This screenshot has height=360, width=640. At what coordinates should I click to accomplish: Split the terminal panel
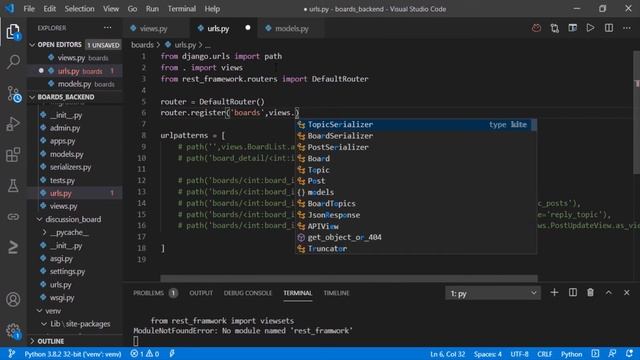tap(573, 293)
